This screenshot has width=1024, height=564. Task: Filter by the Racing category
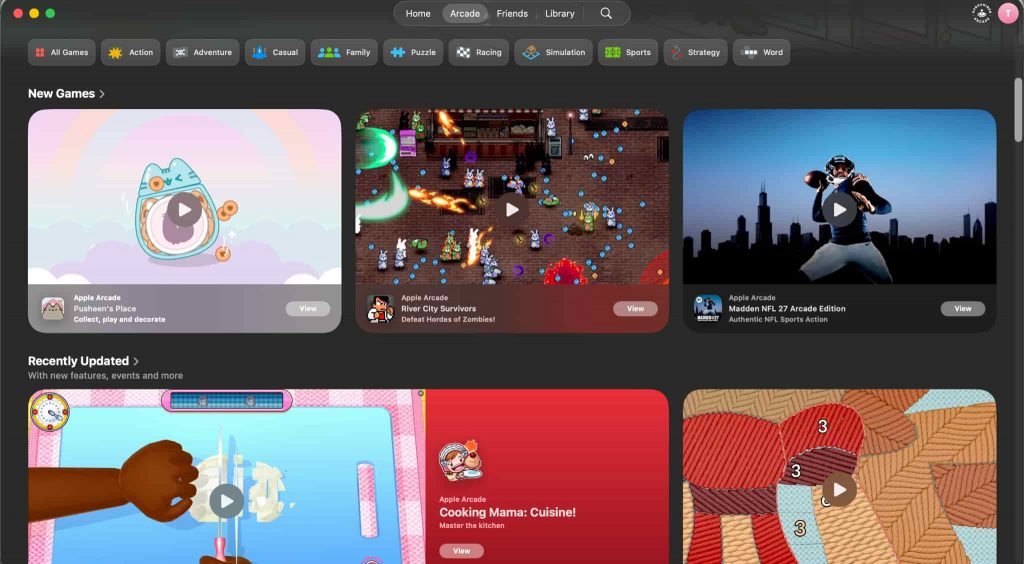[x=479, y=52]
